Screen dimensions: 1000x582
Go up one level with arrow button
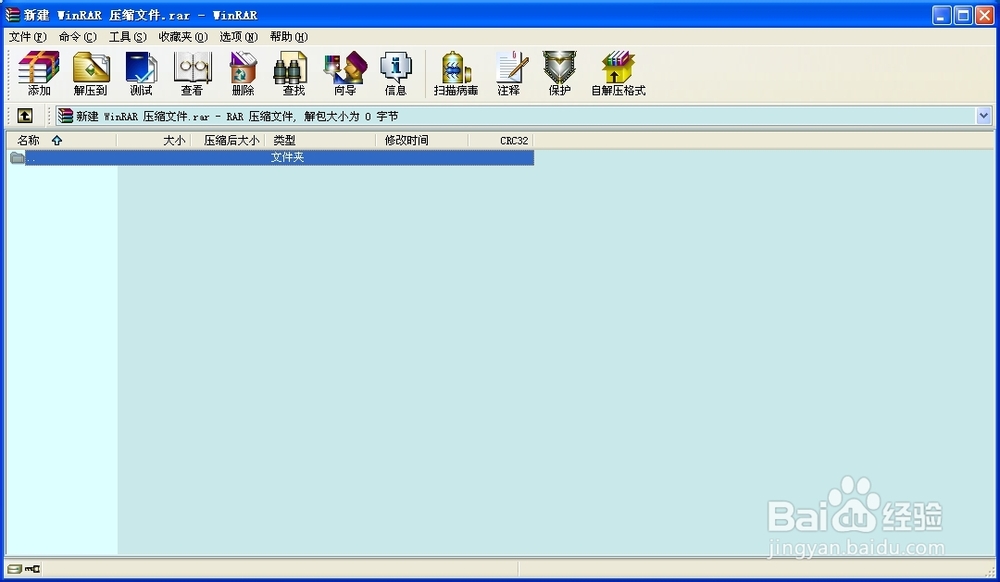(x=24, y=115)
